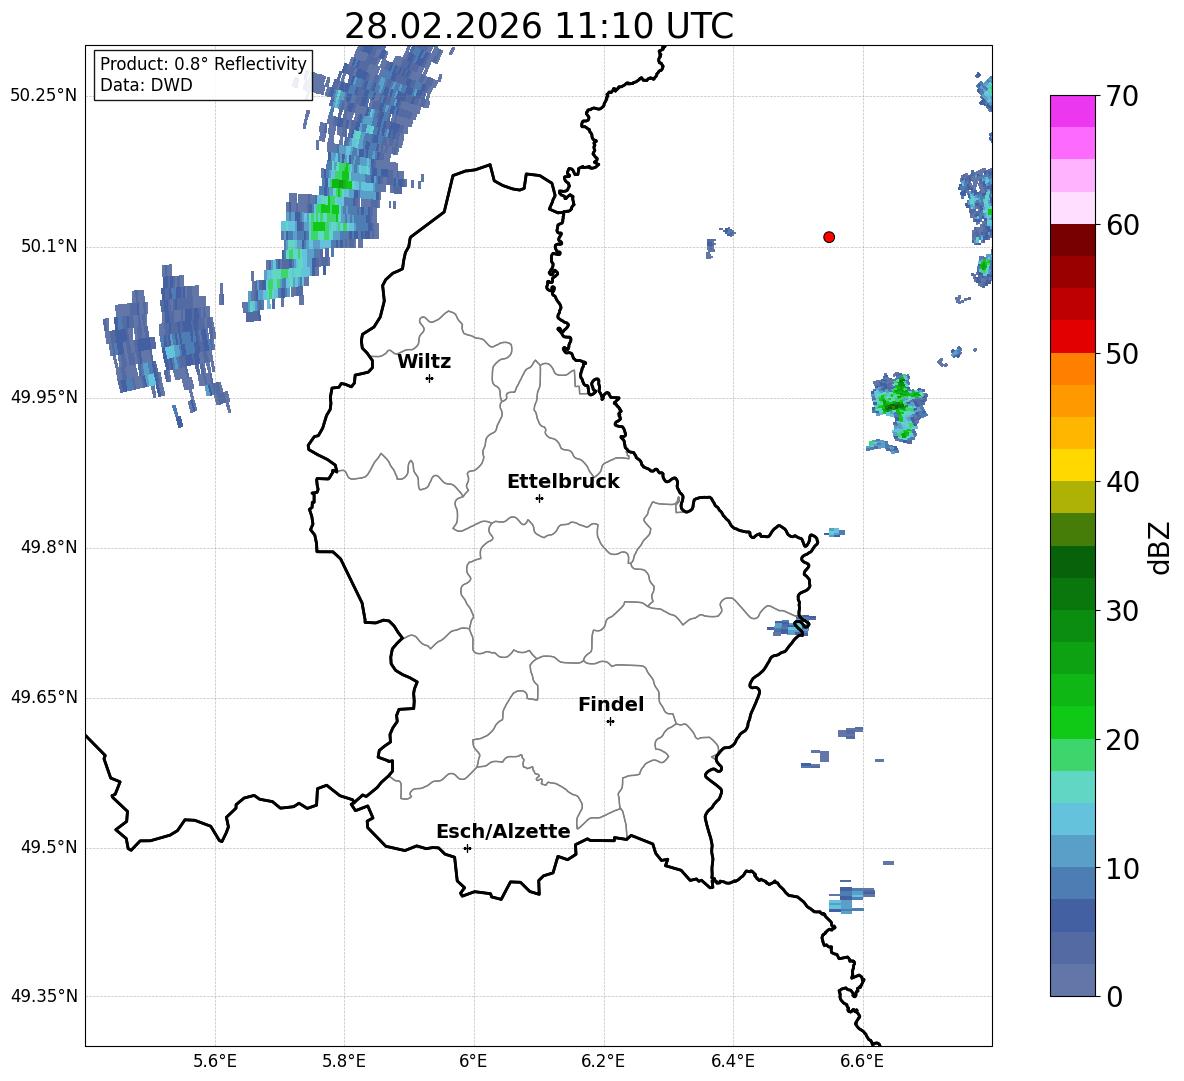Click the red dot marker on the map
1184x1081 pixels.
(x=829, y=237)
